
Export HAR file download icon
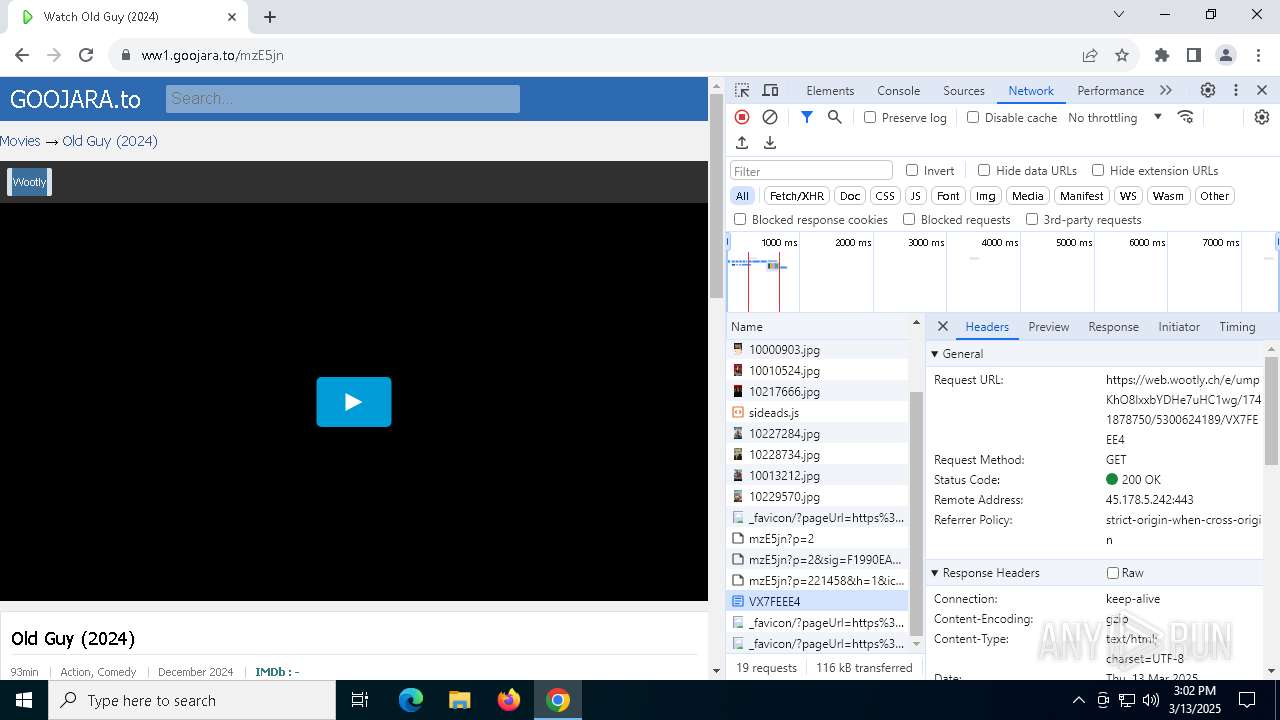[770, 143]
